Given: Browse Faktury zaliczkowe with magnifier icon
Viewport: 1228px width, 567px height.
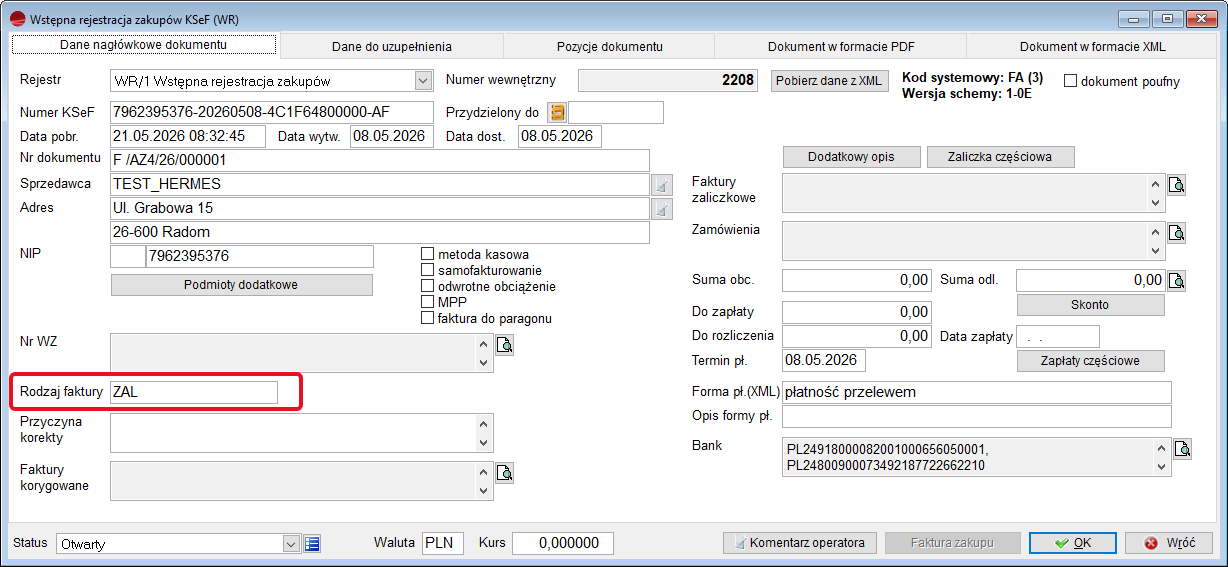Looking at the screenshot, I should (x=1177, y=185).
